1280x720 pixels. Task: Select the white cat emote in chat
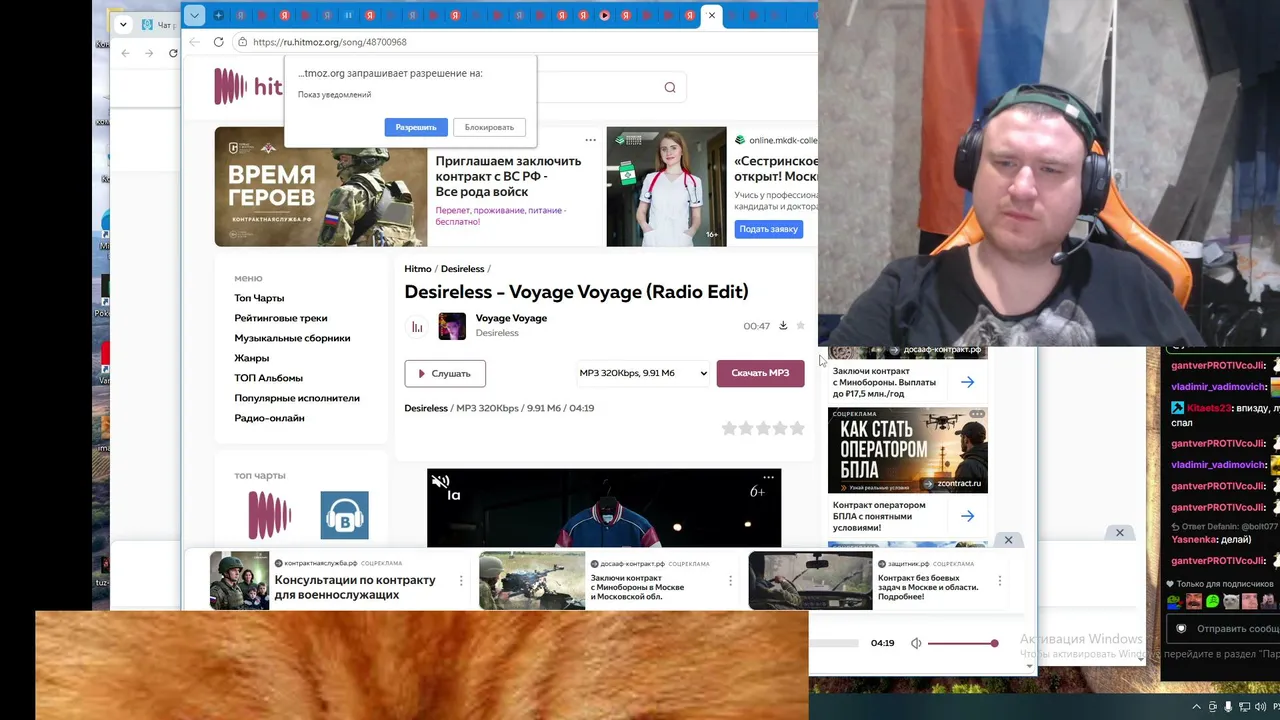pyautogui.click(x=1231, y=602)
